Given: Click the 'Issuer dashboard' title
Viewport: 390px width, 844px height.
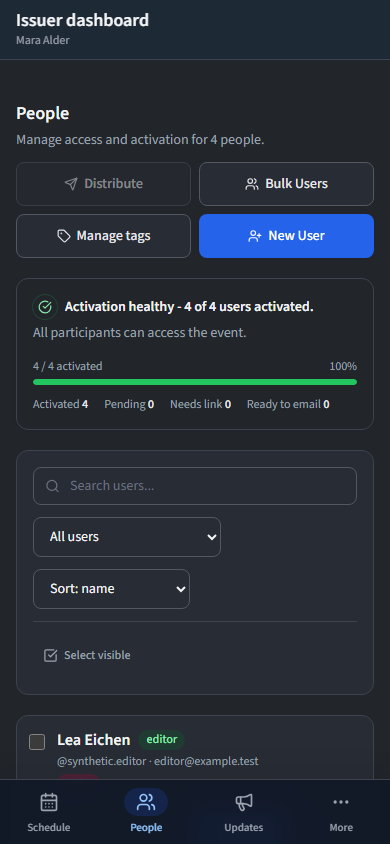Looking at the screenshot, I should [82, 20].
